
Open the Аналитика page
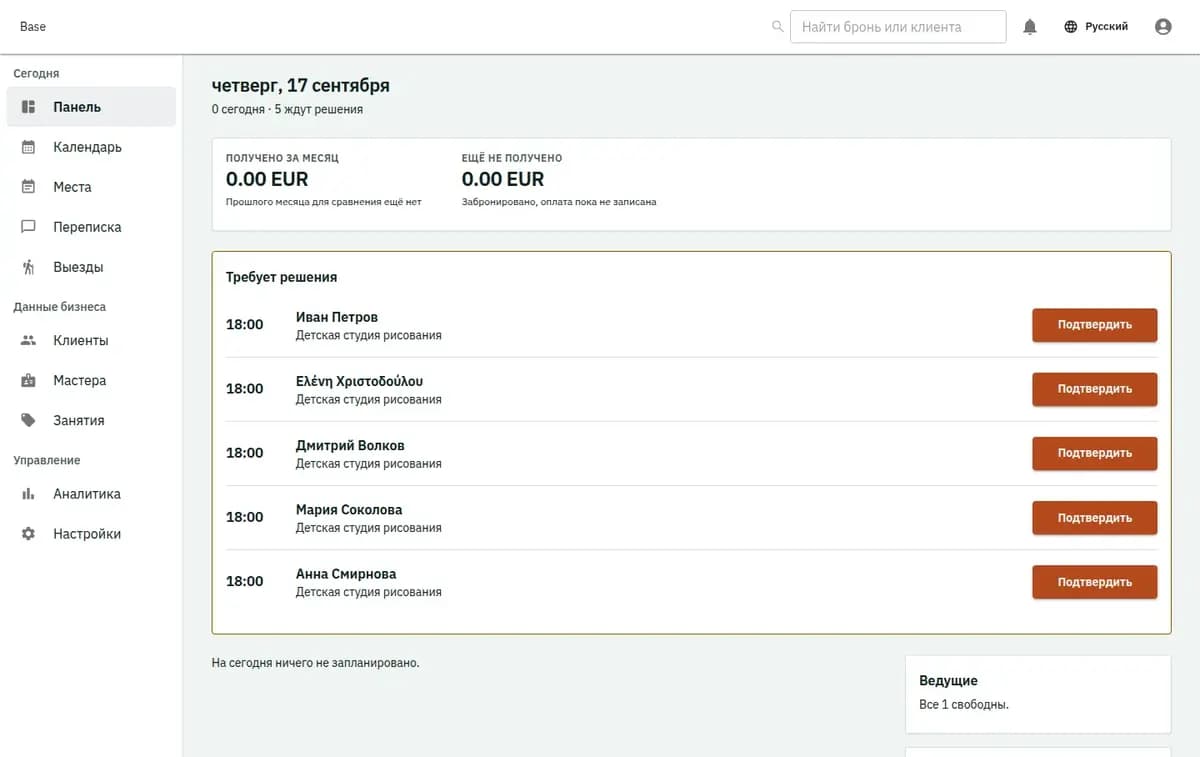click(x=91, y=494)
